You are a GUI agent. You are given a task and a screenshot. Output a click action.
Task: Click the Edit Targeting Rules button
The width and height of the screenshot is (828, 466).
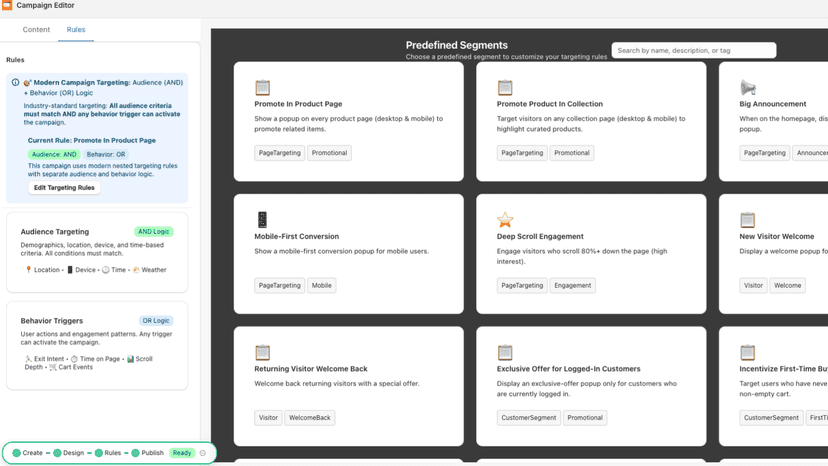tap(64, 188)
